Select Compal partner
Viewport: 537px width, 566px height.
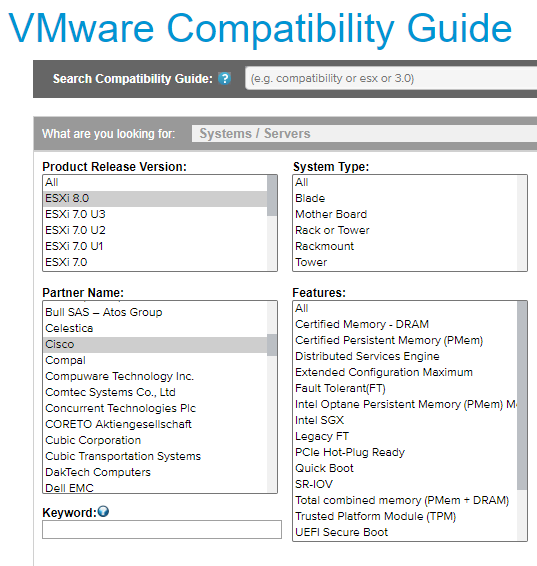(155, 360)
